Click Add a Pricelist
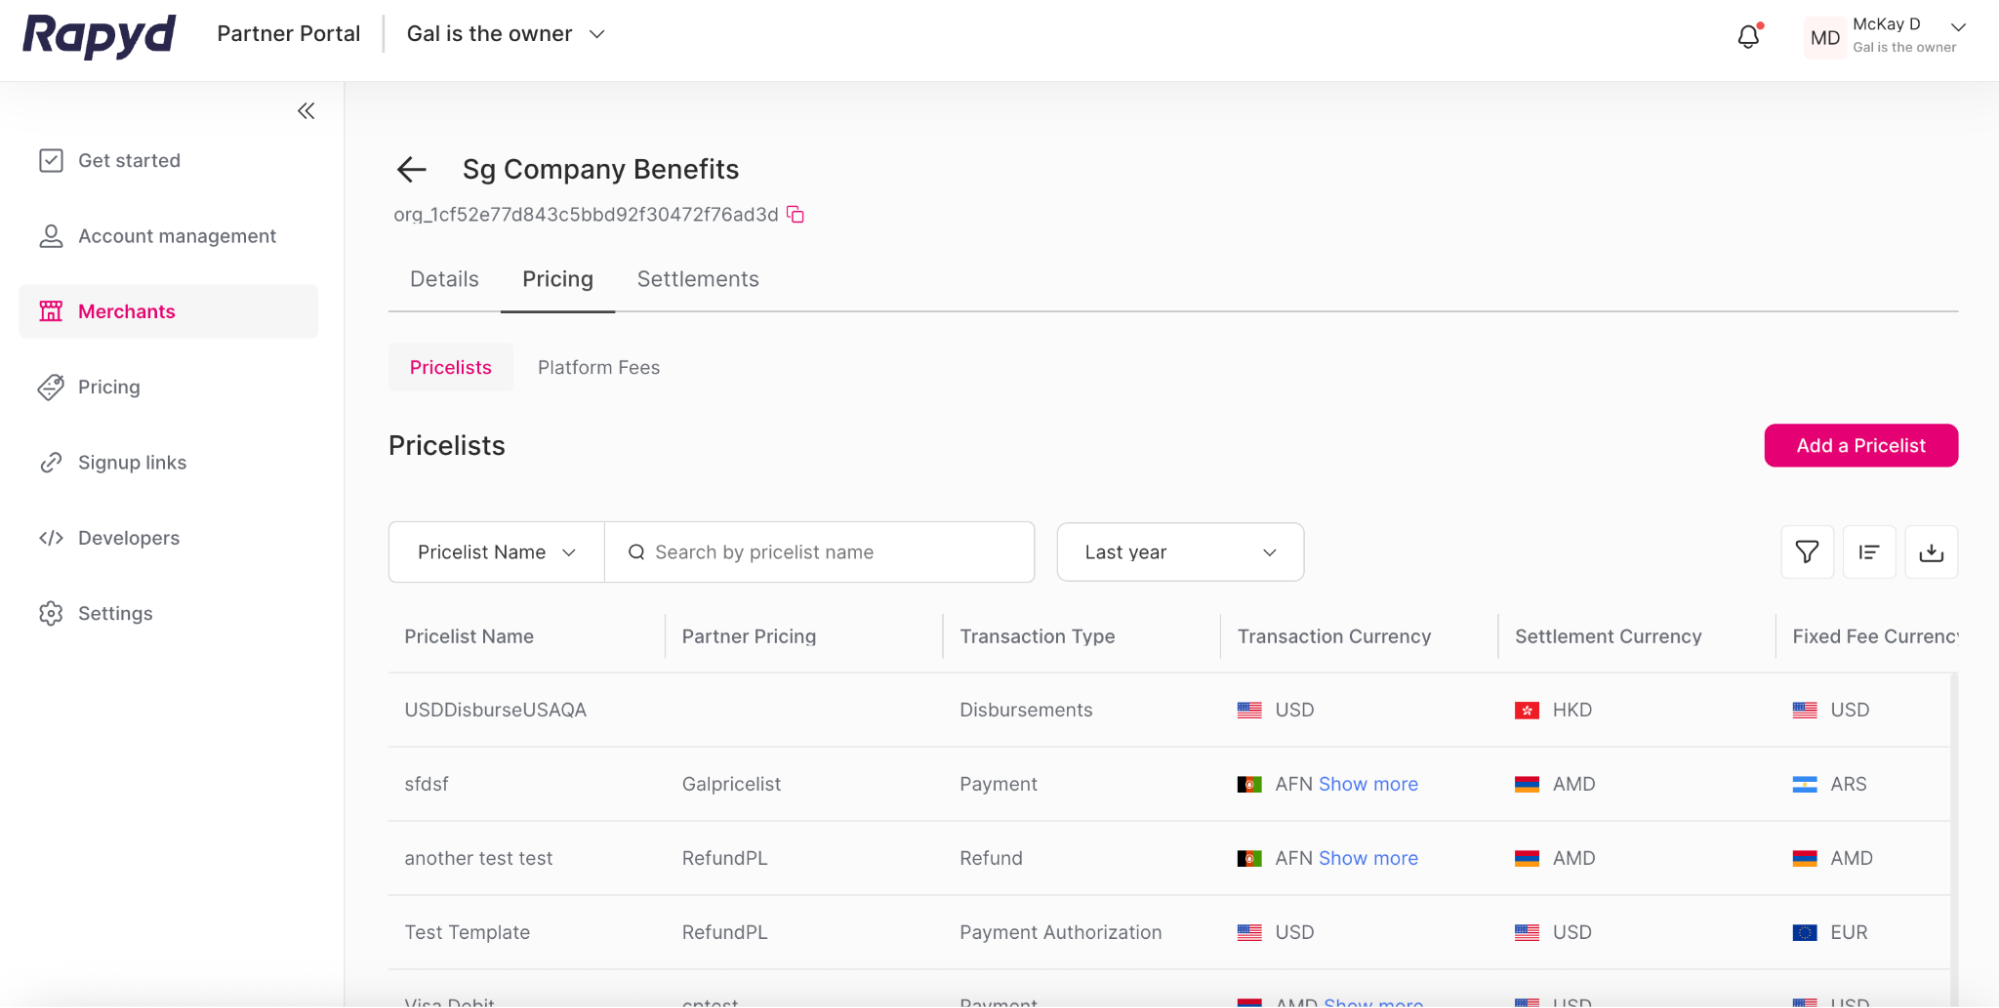The width and height of the screenshot is (1999, 1008). [x=1860, y=446]
